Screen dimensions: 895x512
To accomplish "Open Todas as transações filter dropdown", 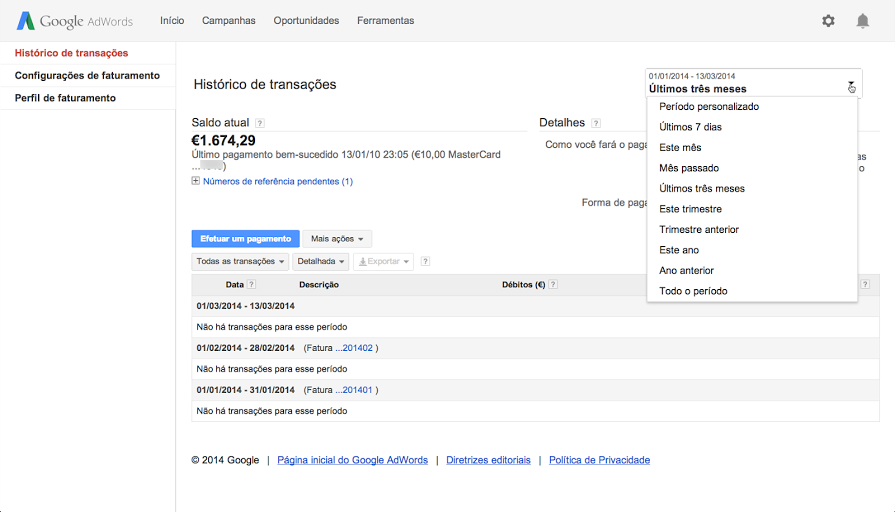I will coord(240,262).
